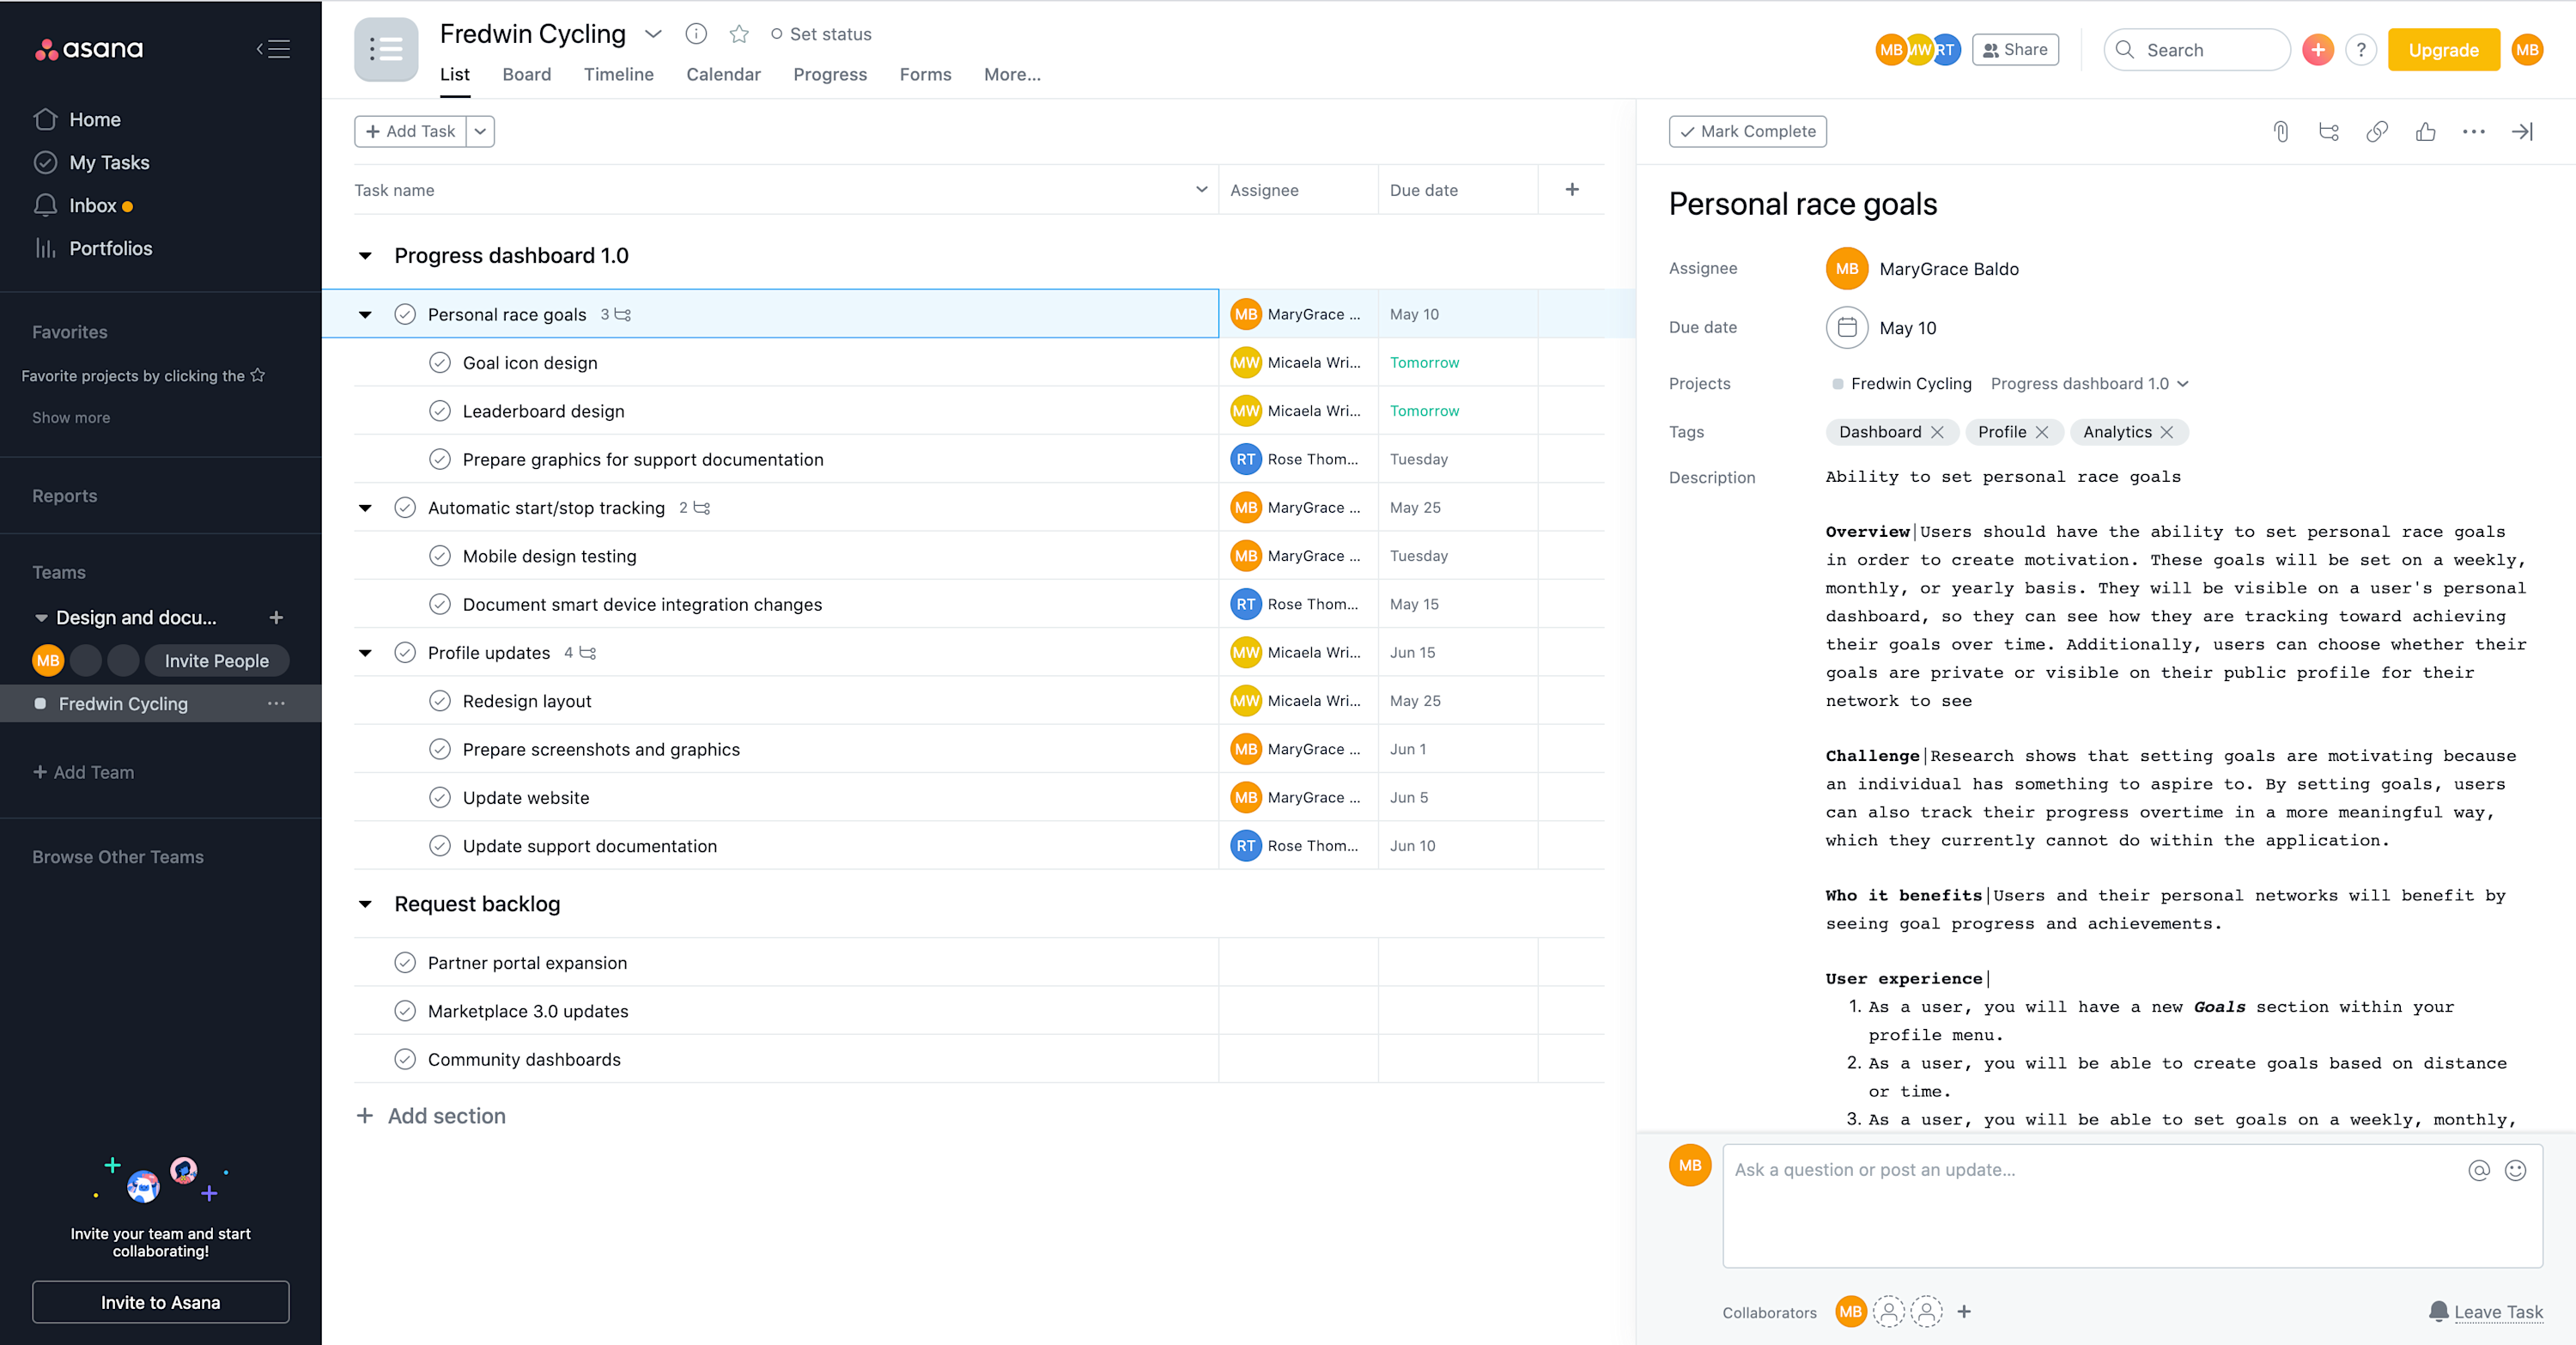The width and height of the screenshot is (2576, 1345).
Task: Like the task with the thumbs-up icon
Action: (2426, 131)
